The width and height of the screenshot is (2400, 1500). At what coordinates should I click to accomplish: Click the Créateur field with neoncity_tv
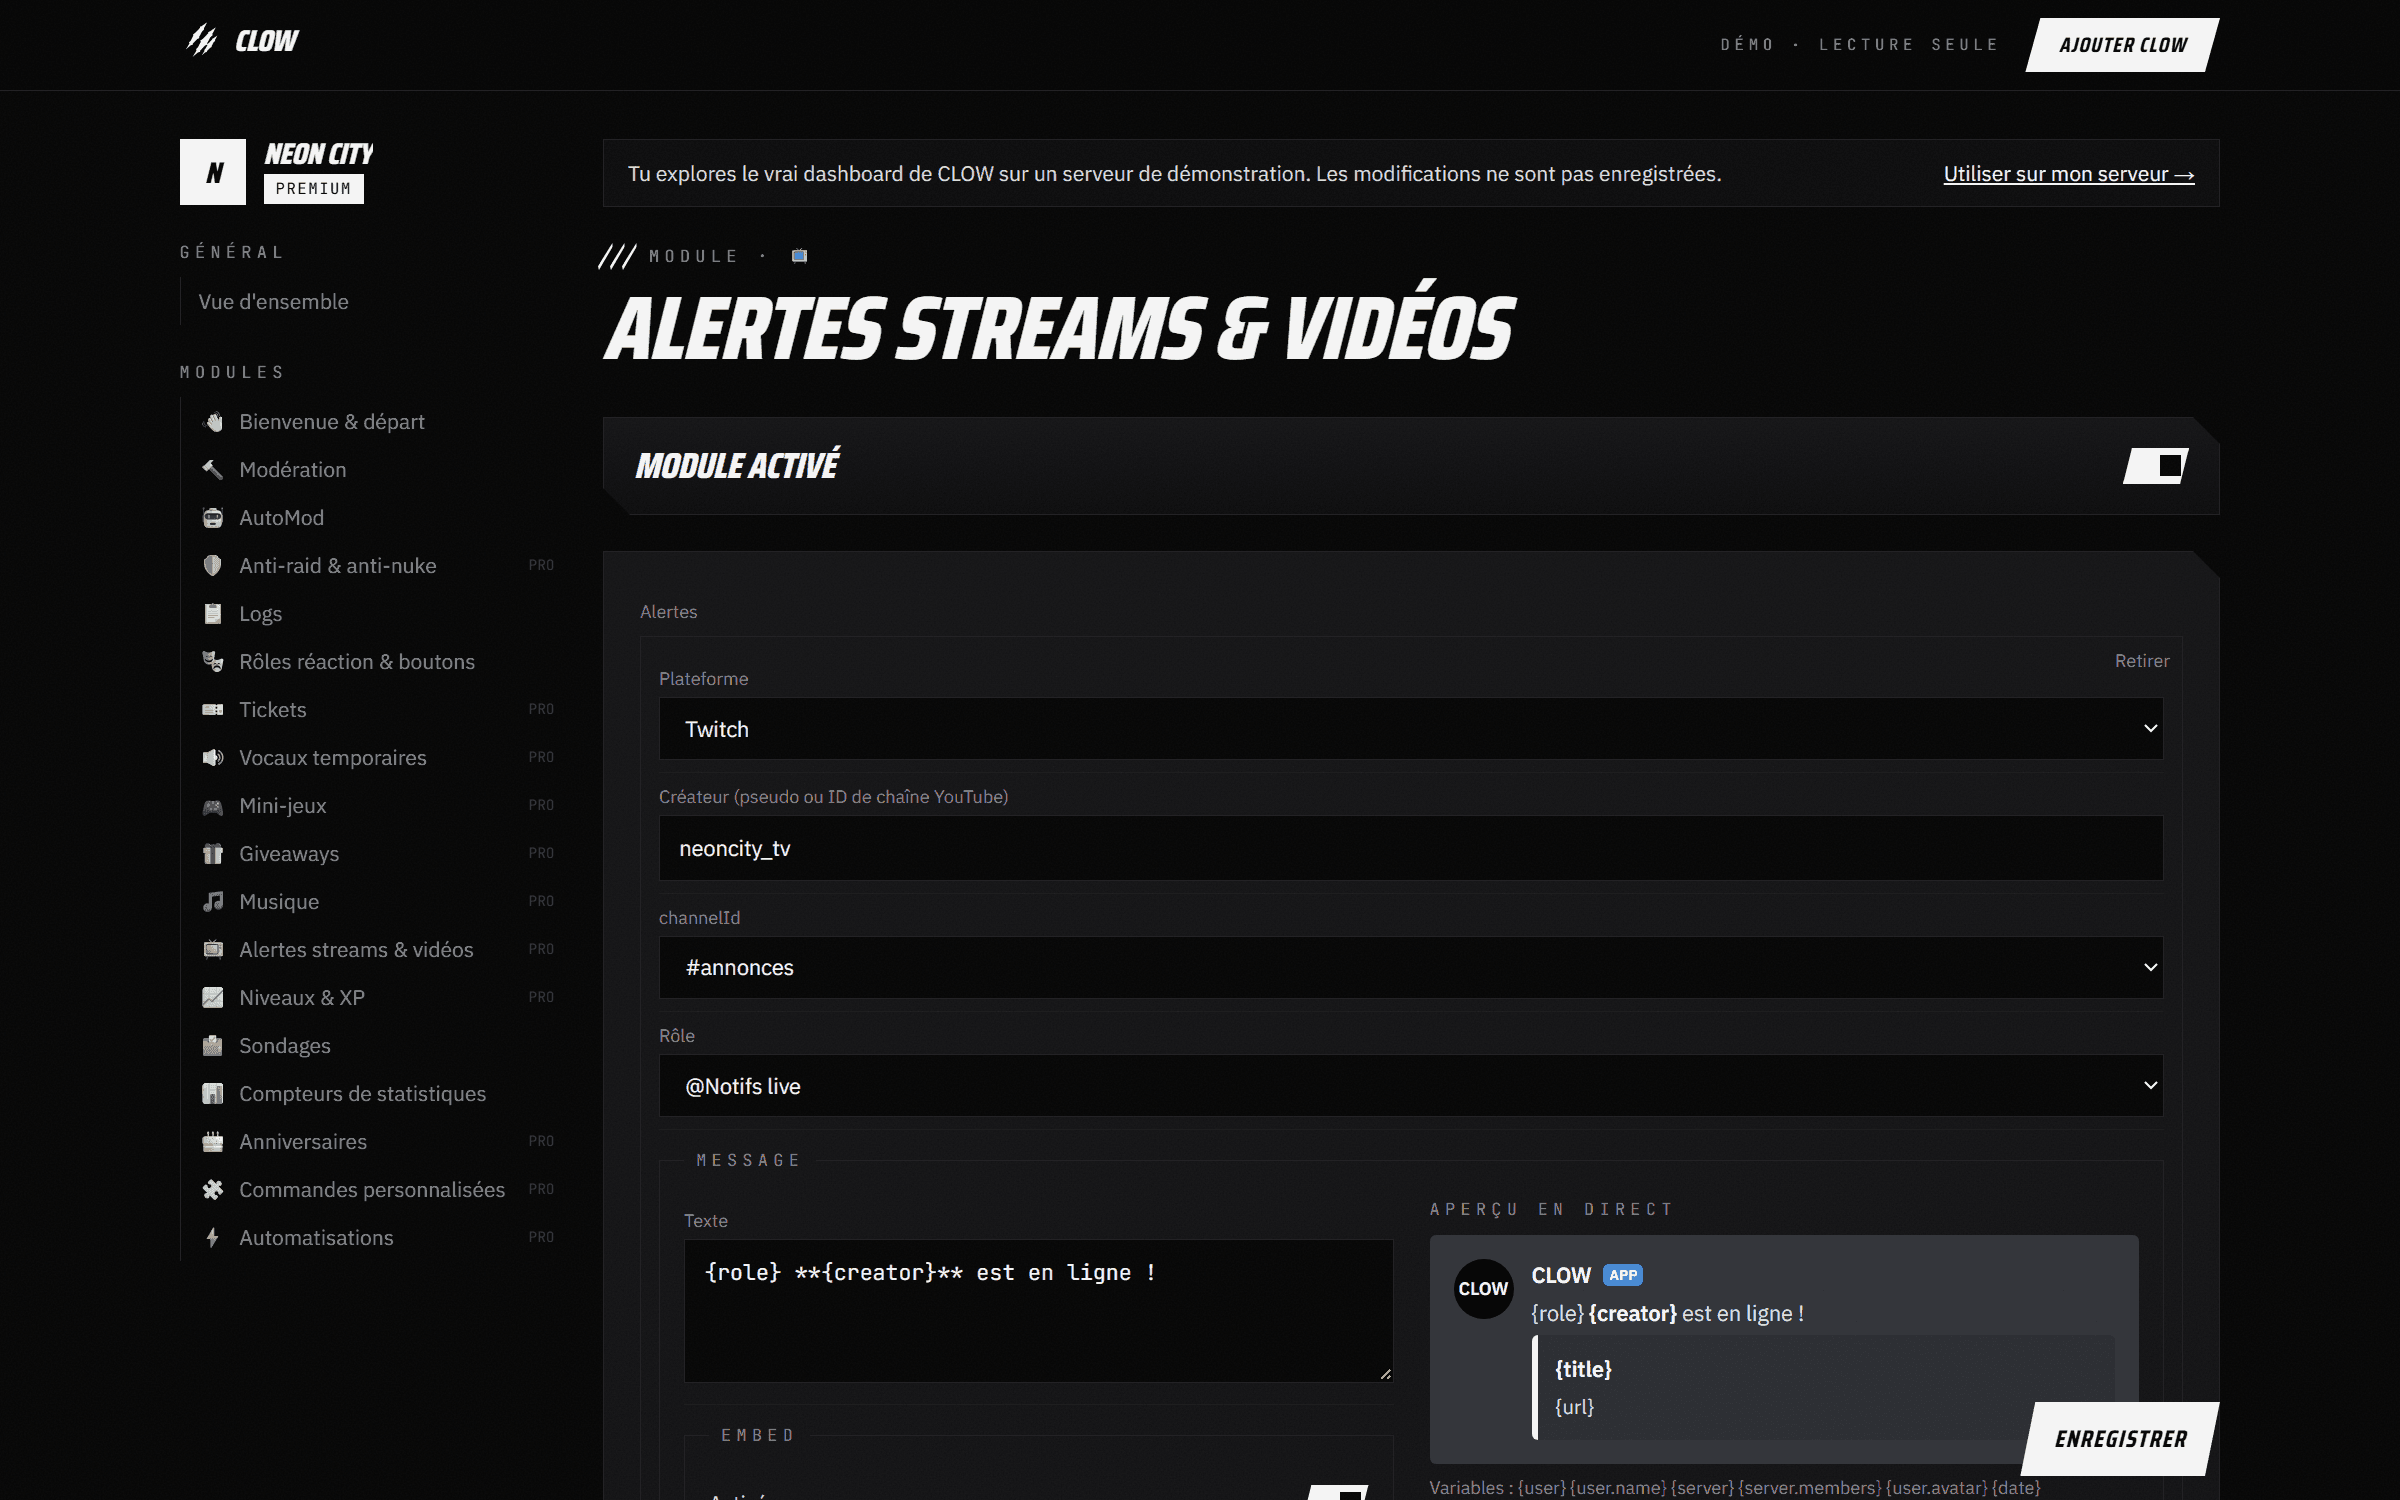coord(1411,848)
